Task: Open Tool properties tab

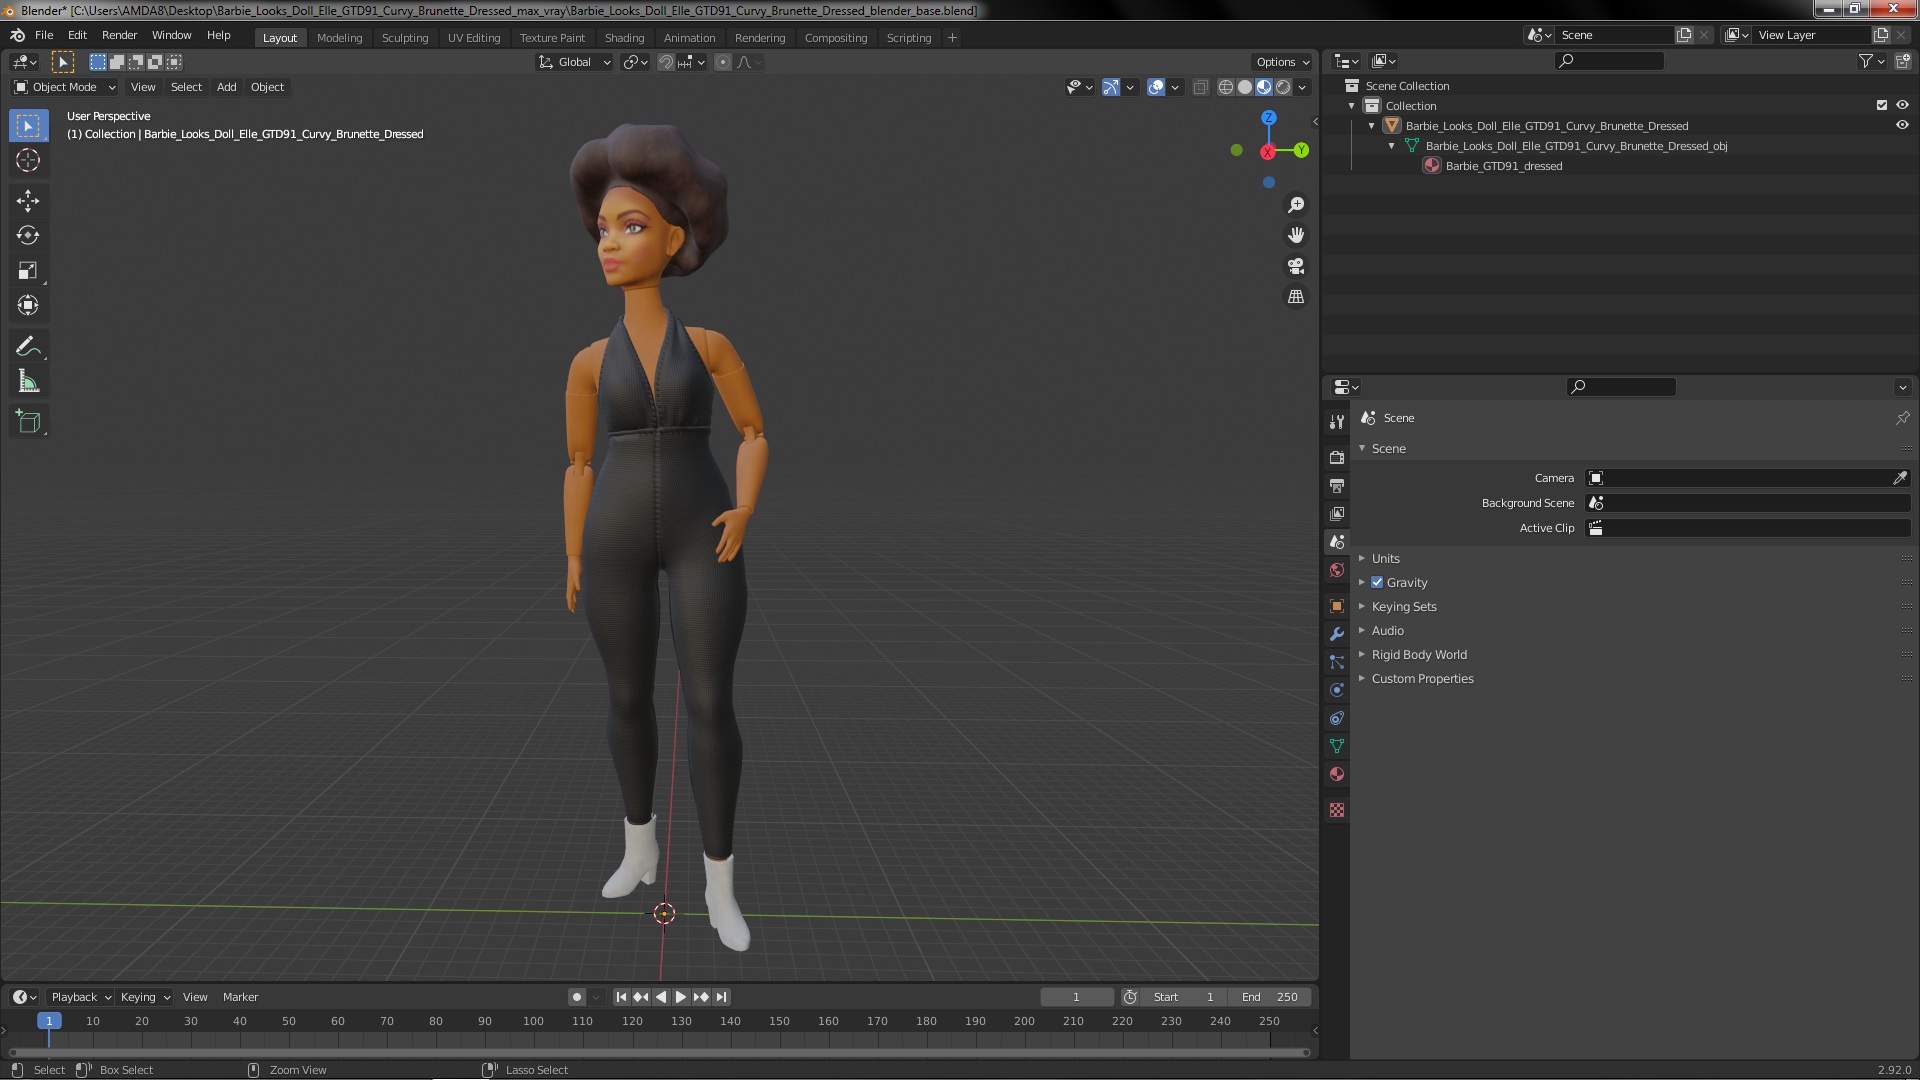Action: [x=1337, y=422]
